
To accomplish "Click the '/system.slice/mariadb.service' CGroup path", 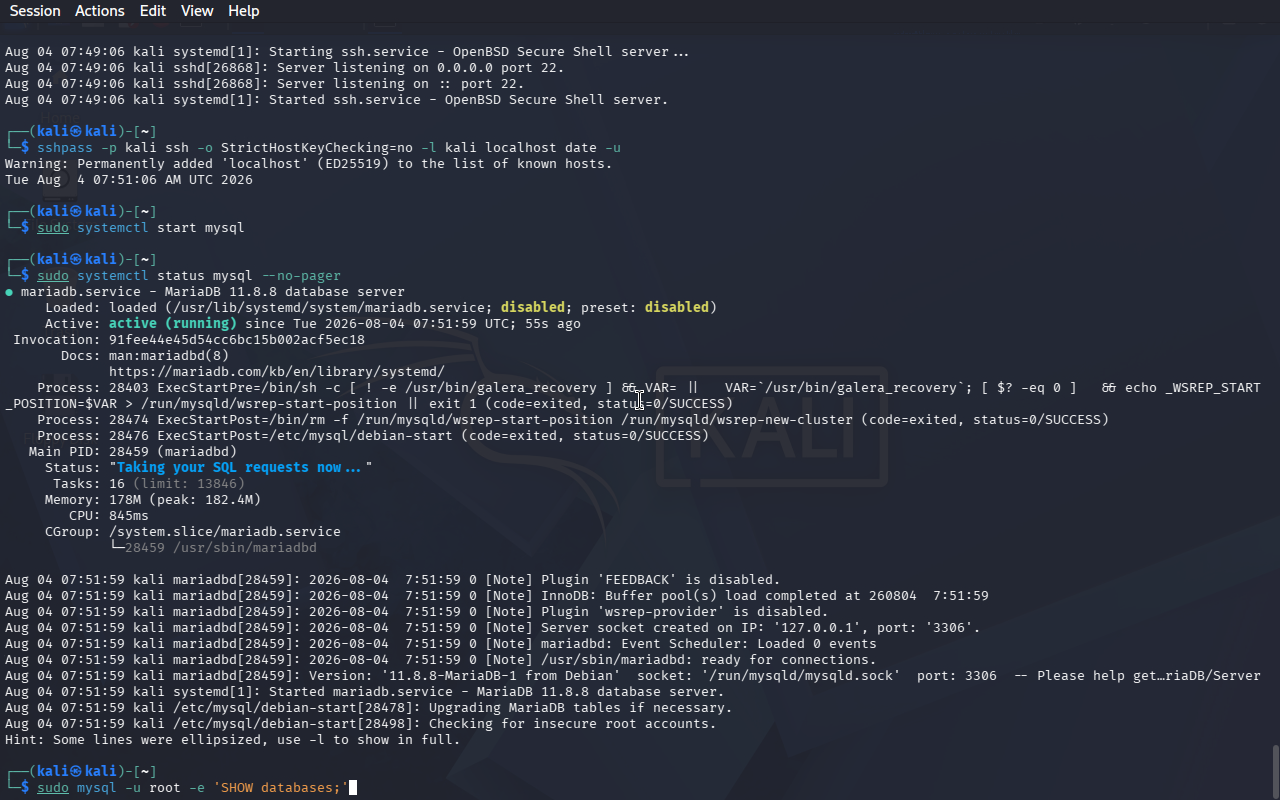I will click(225, 531).
